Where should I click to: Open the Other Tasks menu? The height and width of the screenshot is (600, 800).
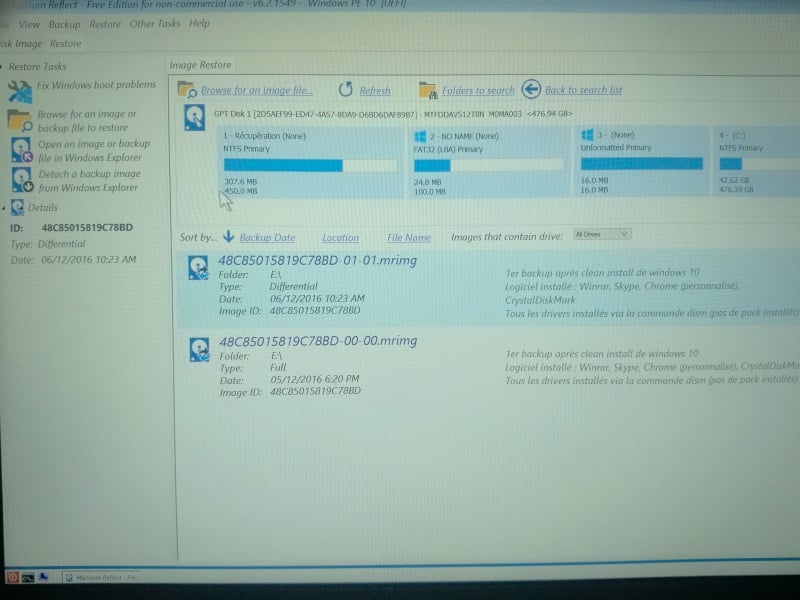tap(155, 23)
